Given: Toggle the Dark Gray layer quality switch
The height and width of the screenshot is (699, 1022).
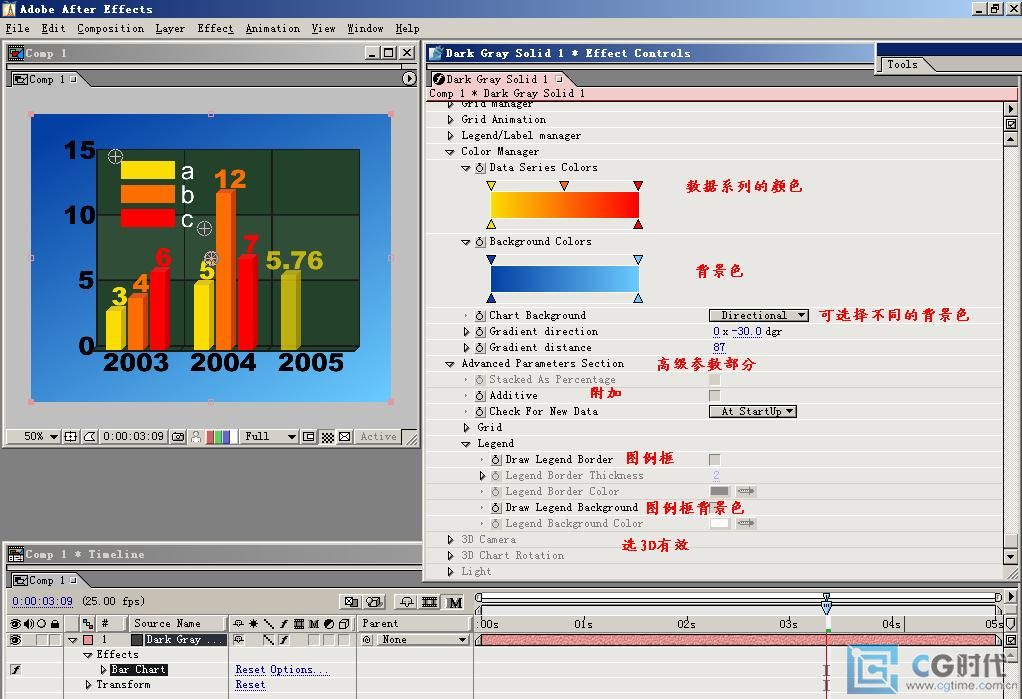Looking at the screenshot, I should [268, 640].
